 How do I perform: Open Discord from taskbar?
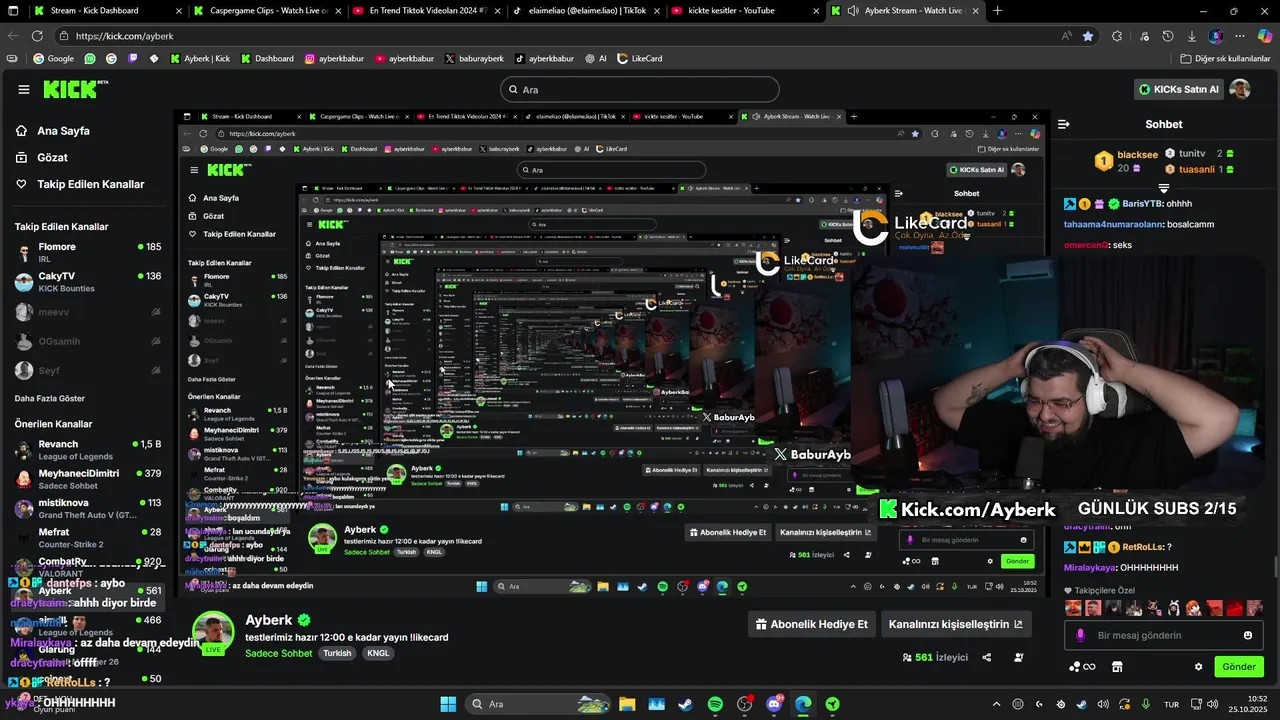point(774,704)
